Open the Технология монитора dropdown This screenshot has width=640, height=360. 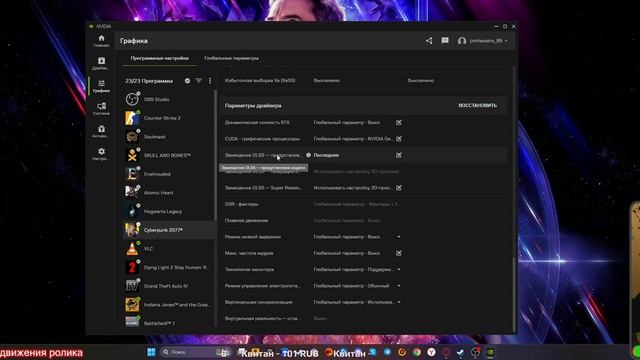click(398, 269)
